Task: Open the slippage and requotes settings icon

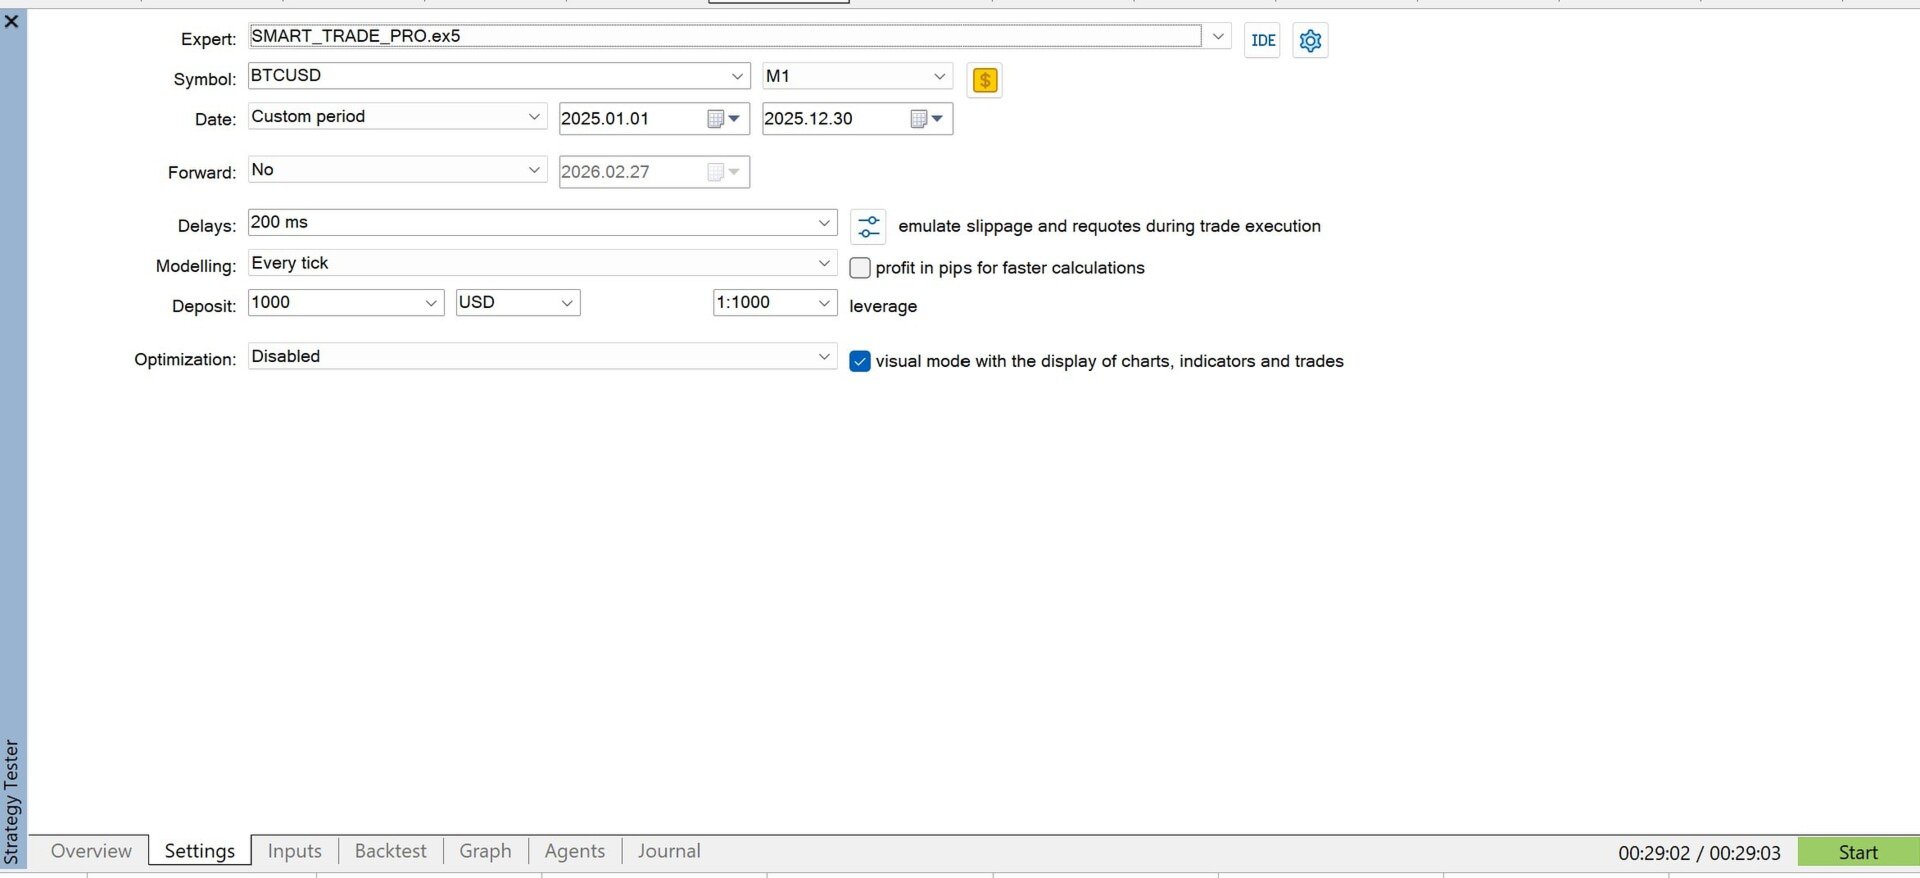Action: 868,226
